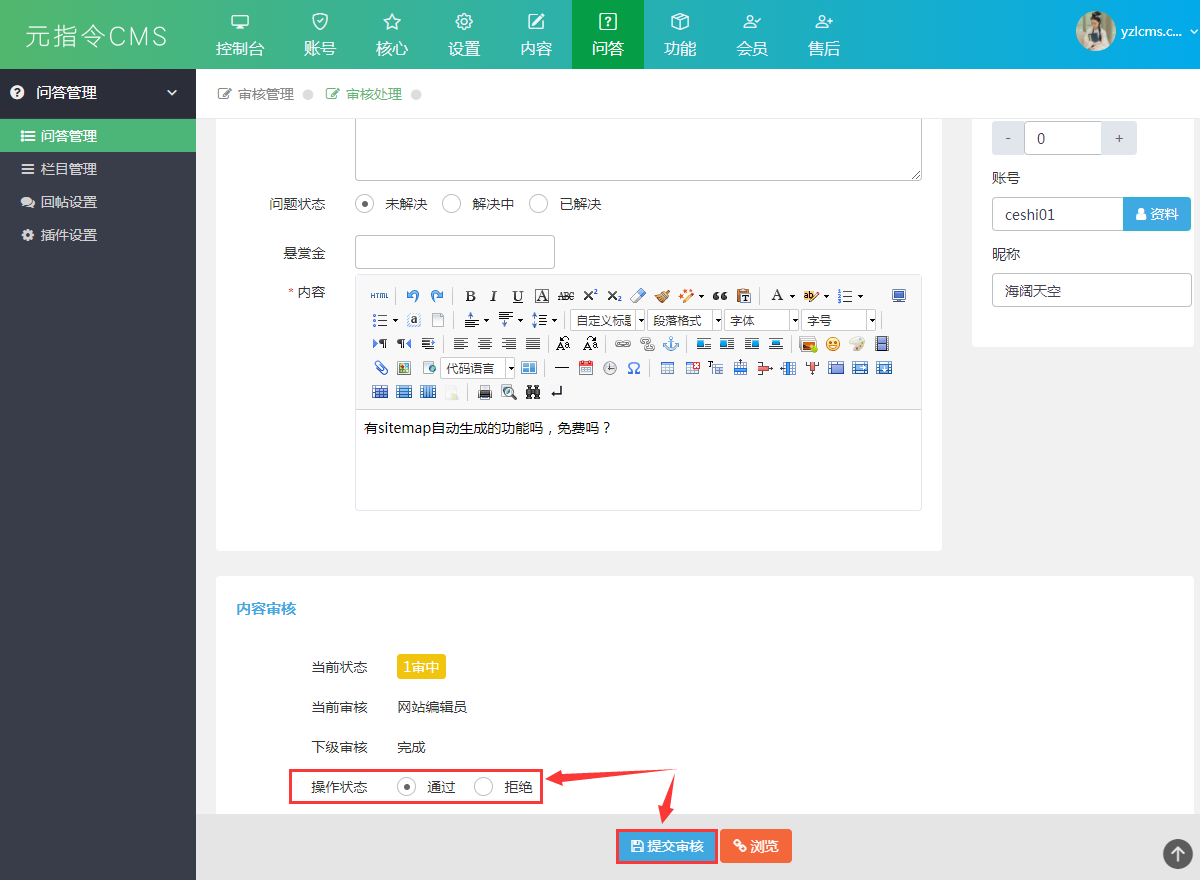Select 解决中 question status

451,204
